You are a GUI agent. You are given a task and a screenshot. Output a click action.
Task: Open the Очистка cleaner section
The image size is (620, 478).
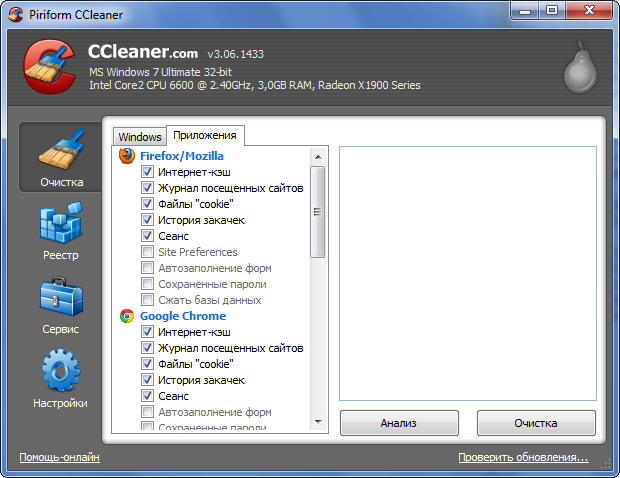coord(61,157)
